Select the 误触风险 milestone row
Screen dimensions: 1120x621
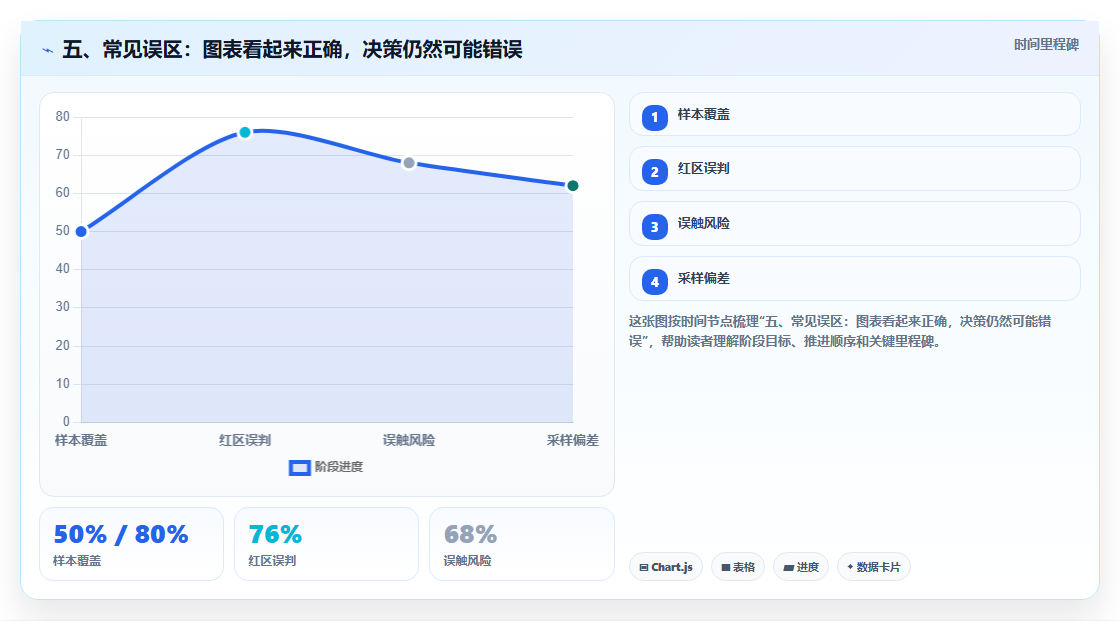854,224
